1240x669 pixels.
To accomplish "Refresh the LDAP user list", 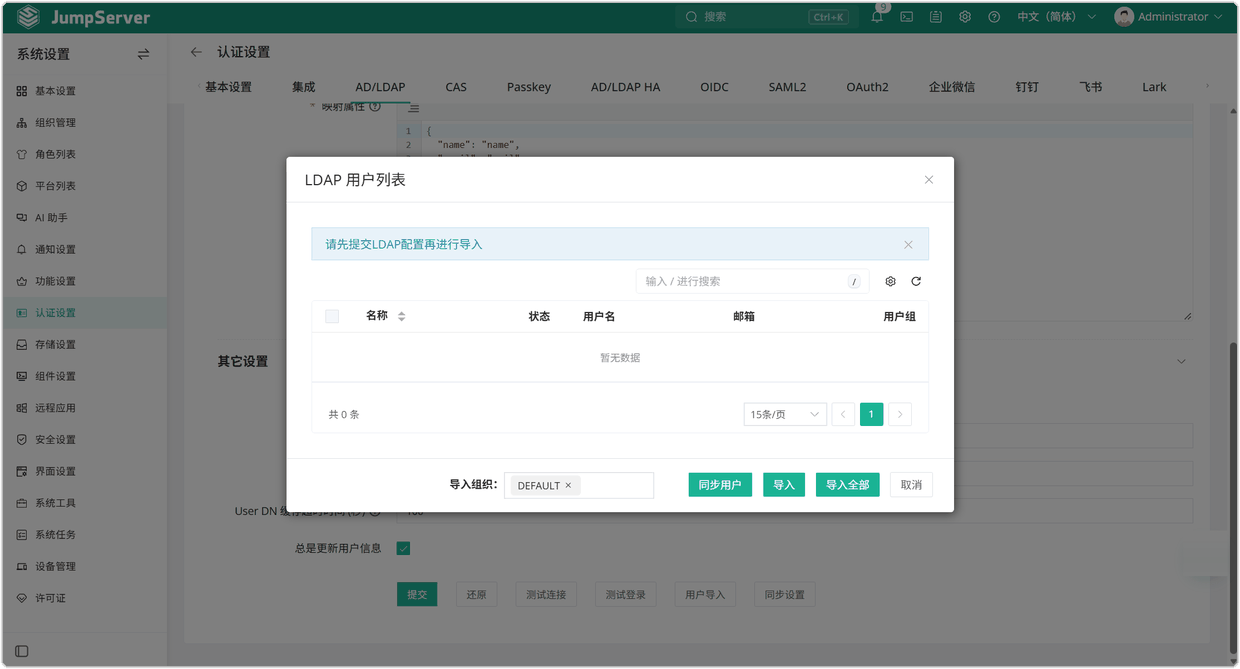I will (916, 282).
